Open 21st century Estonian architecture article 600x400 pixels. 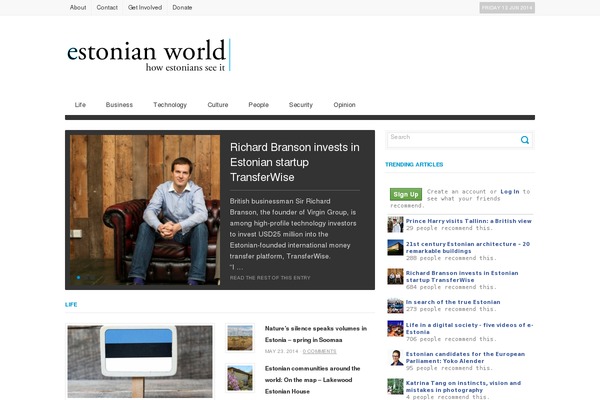468,247
